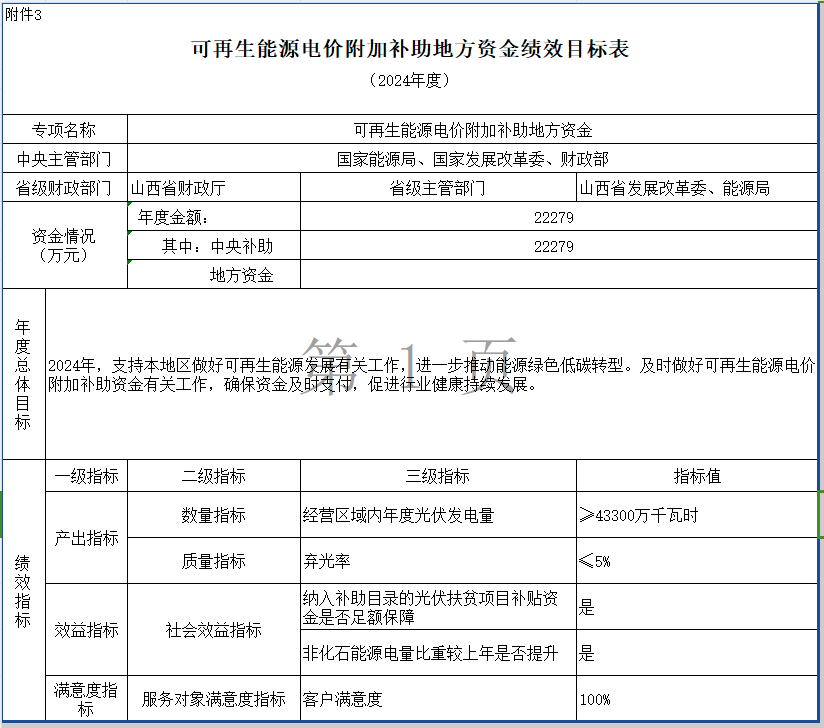Select the 省级主管部门 cell

point(438,188)
